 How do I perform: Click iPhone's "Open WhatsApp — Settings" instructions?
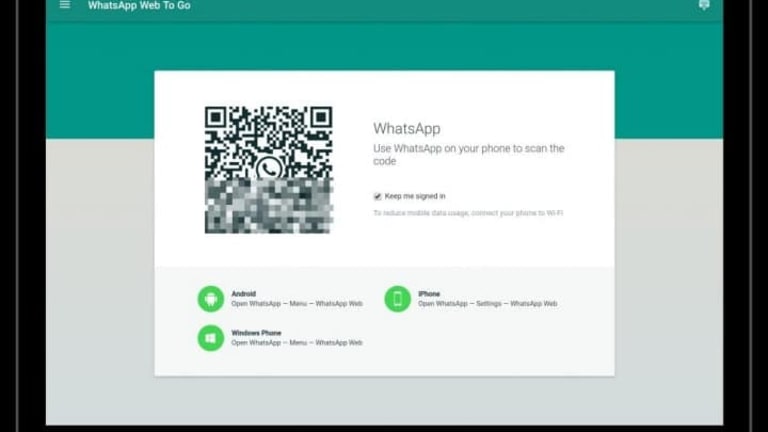pos(487,304)
